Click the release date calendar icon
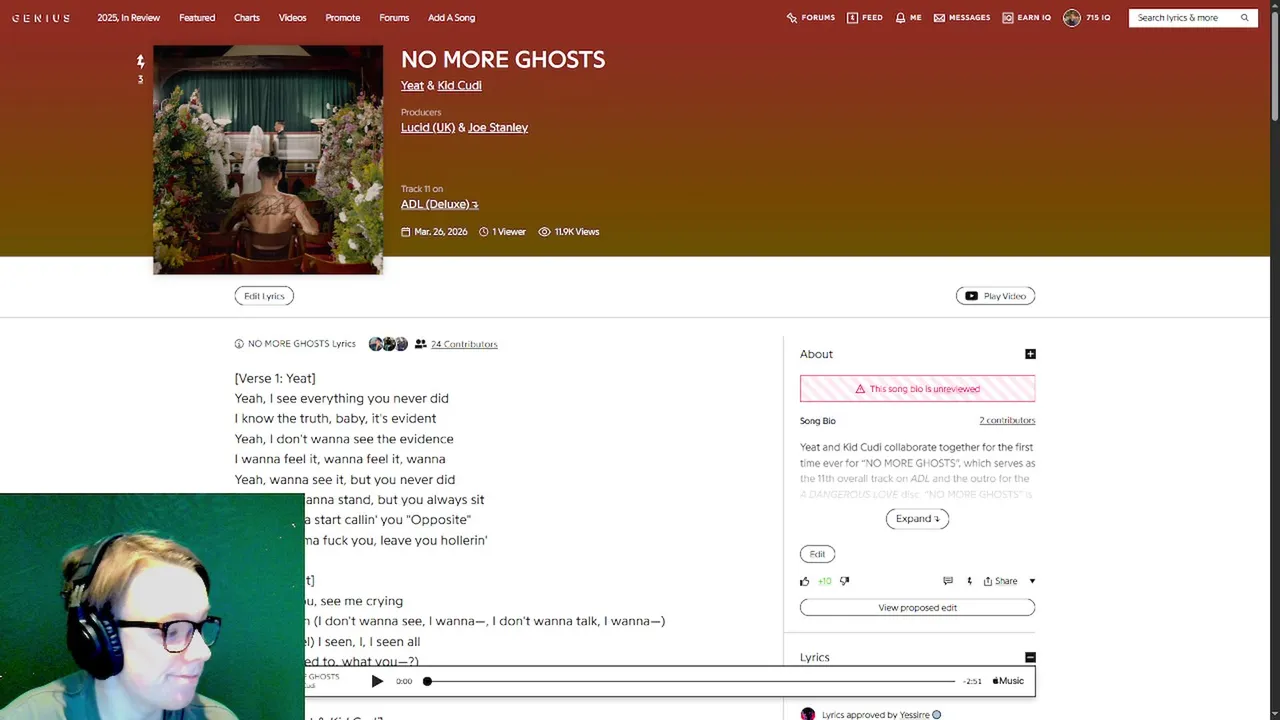Image resolution: width=1280 pixels, height=720 pixels. coord(406,232)
